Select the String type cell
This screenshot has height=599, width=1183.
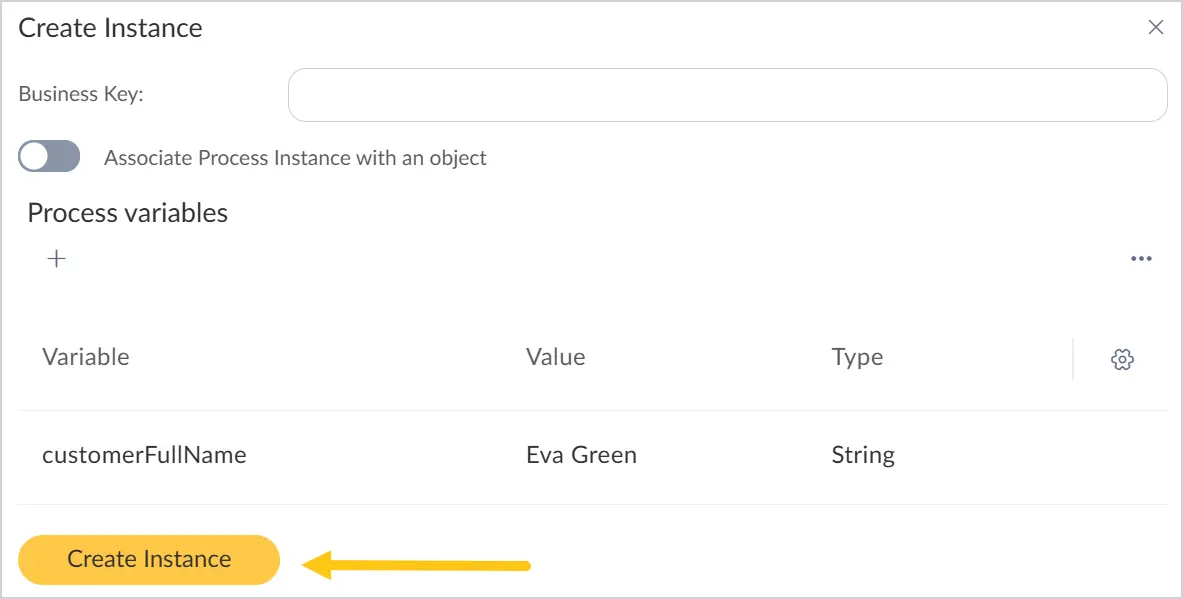[x=863, y=456]
